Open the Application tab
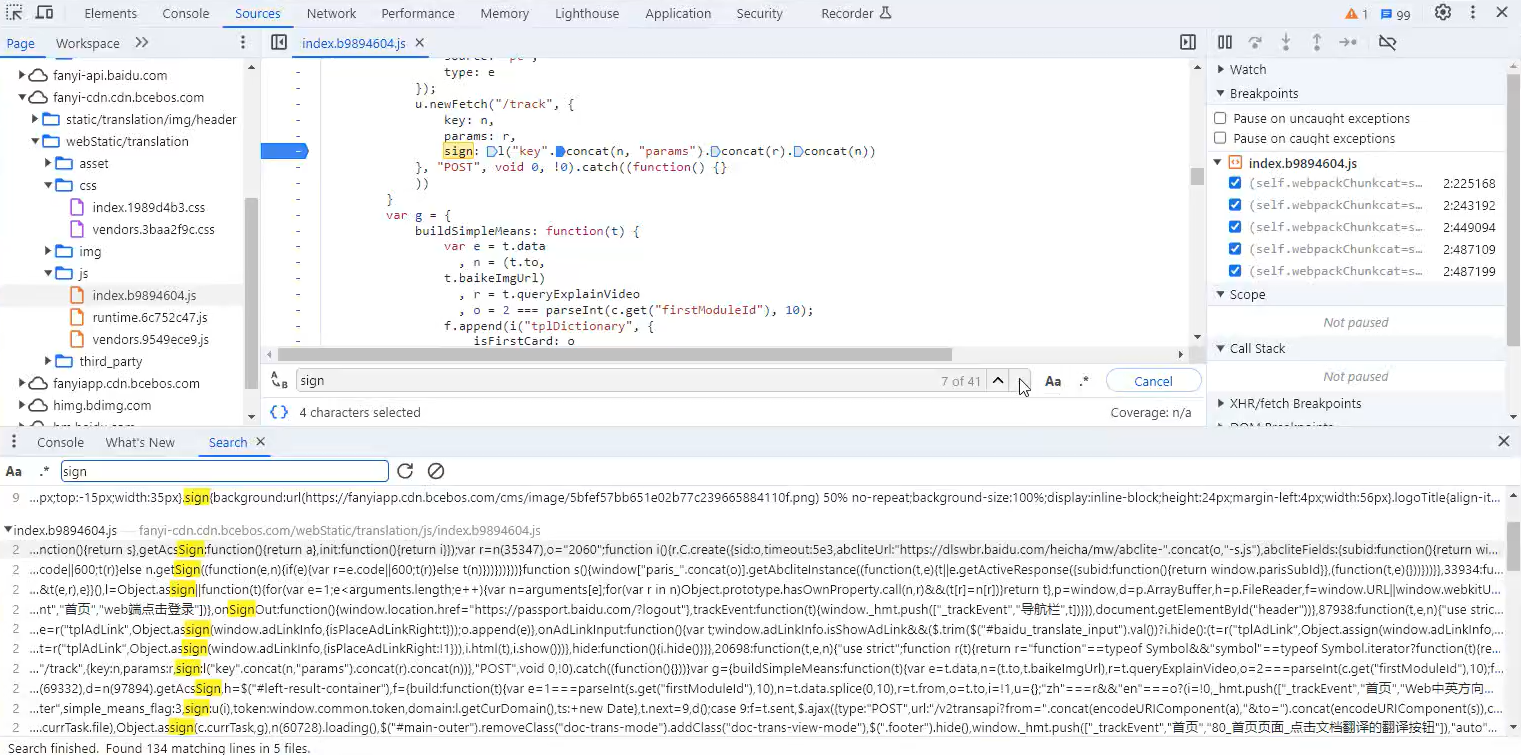Viewport: 1521px width, 755px height. 677,14
